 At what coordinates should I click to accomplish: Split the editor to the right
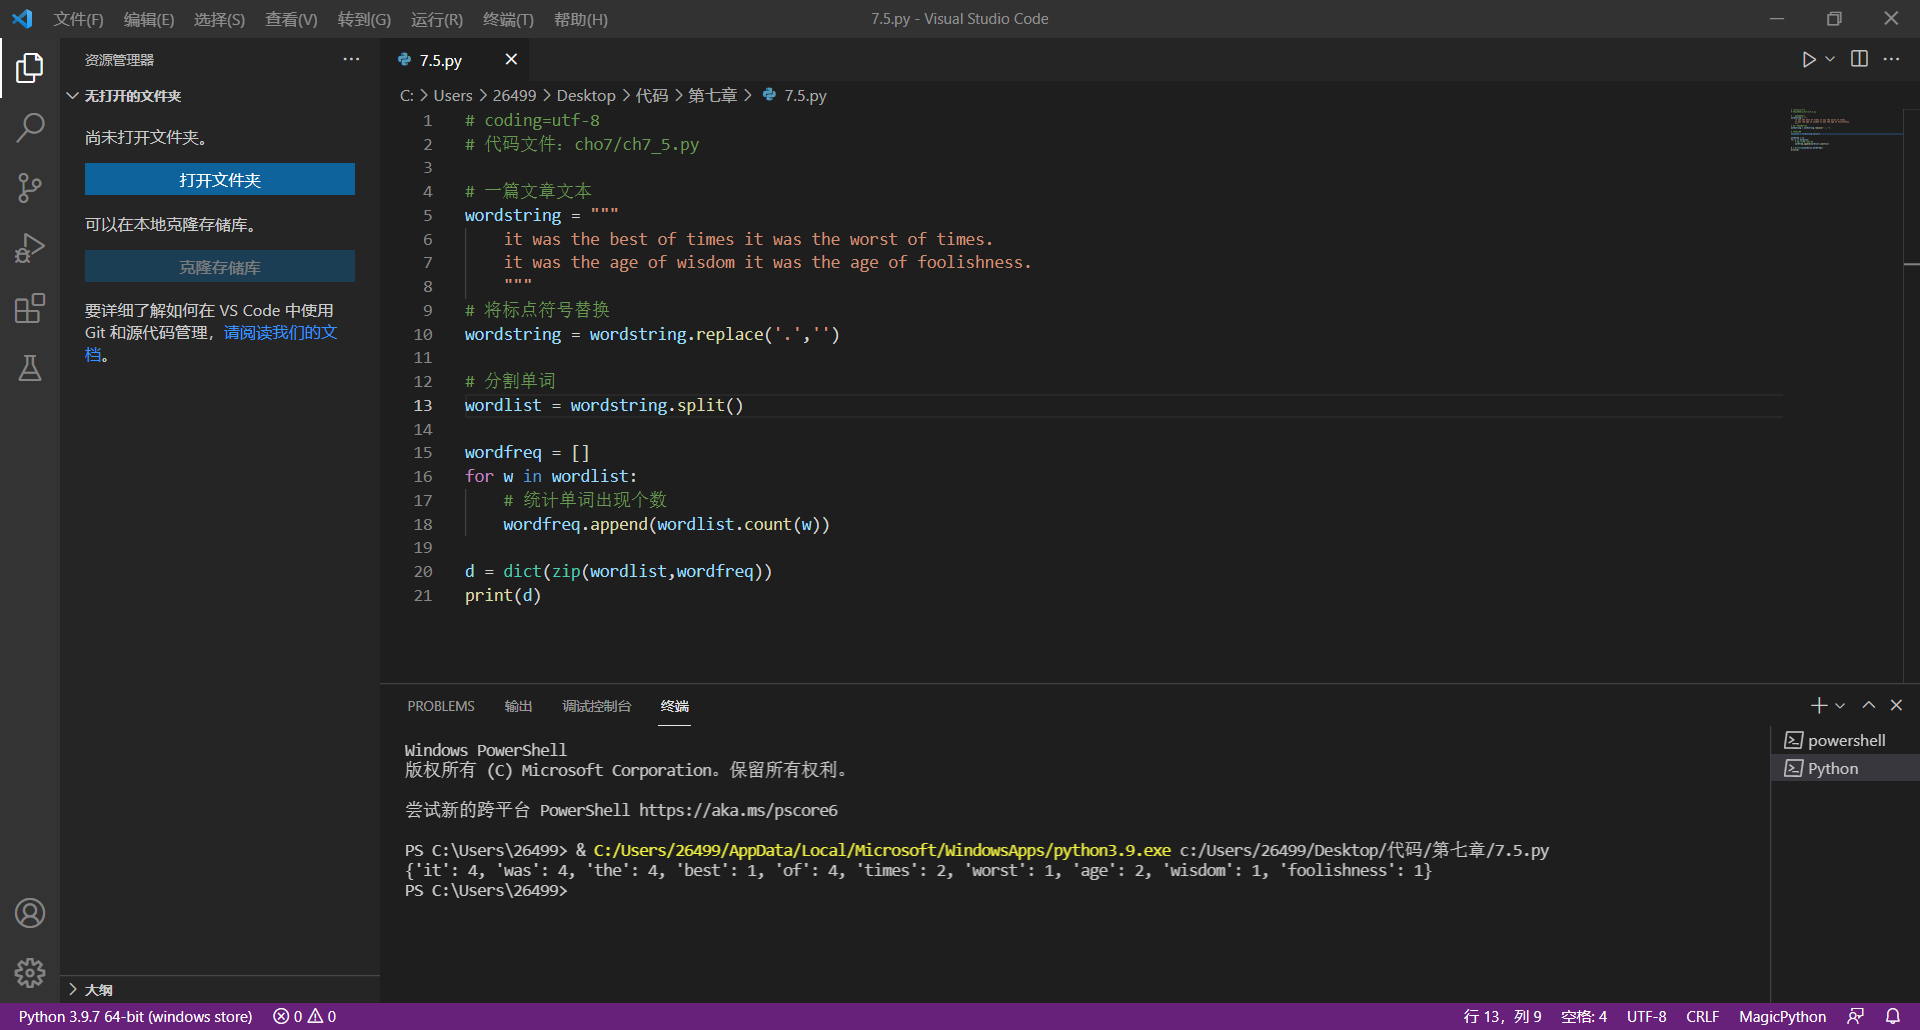pos(1859,60)
